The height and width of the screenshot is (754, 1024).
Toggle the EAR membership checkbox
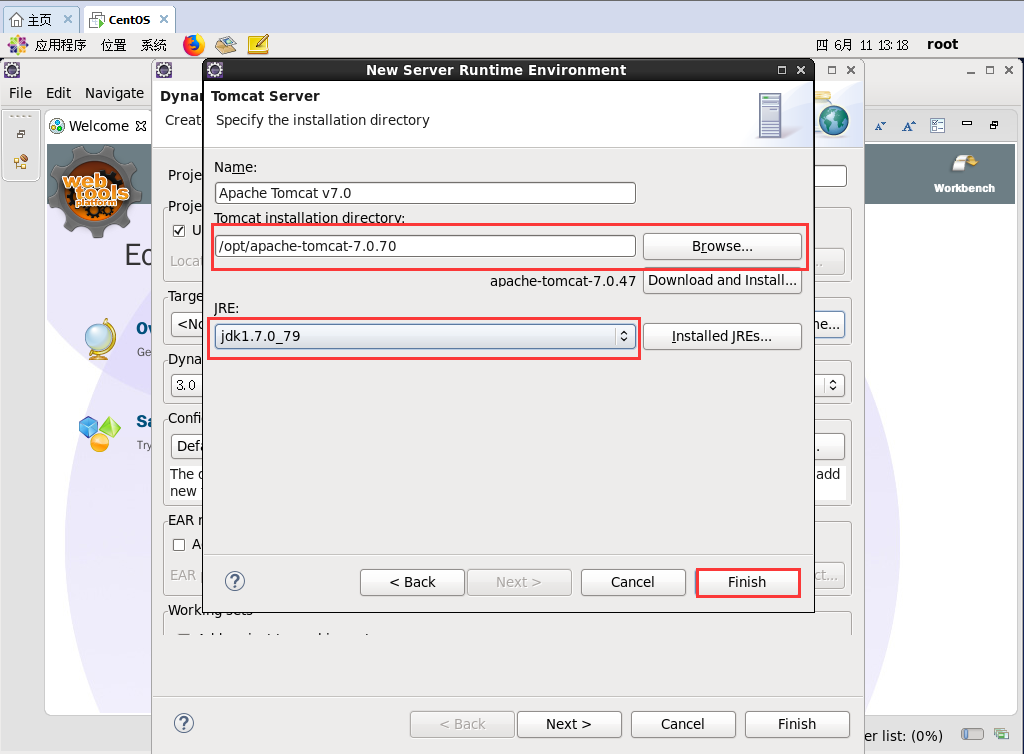pos(179,545)
